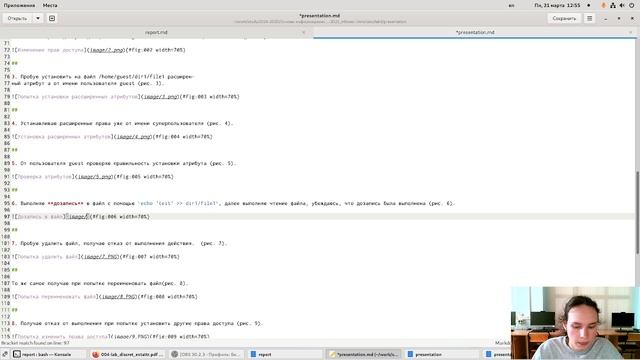The width and height of the screenshot is (640, 360).
Task: Click the image/4.png link on line 85
Action: pyautogui.click(x=133, y=137)
